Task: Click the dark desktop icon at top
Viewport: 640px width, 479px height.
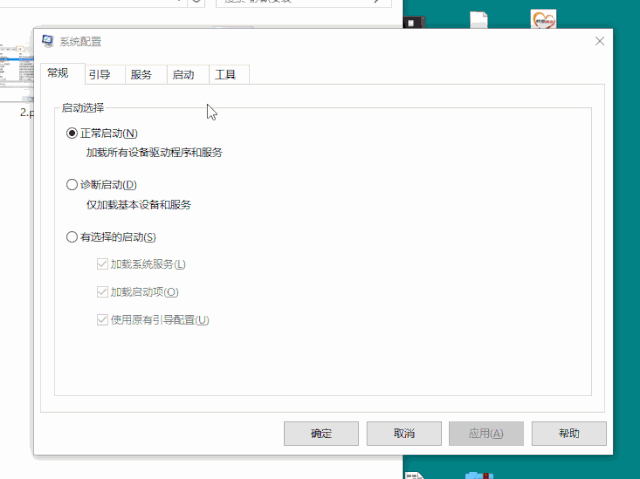Action: click(x=414, y=22)
